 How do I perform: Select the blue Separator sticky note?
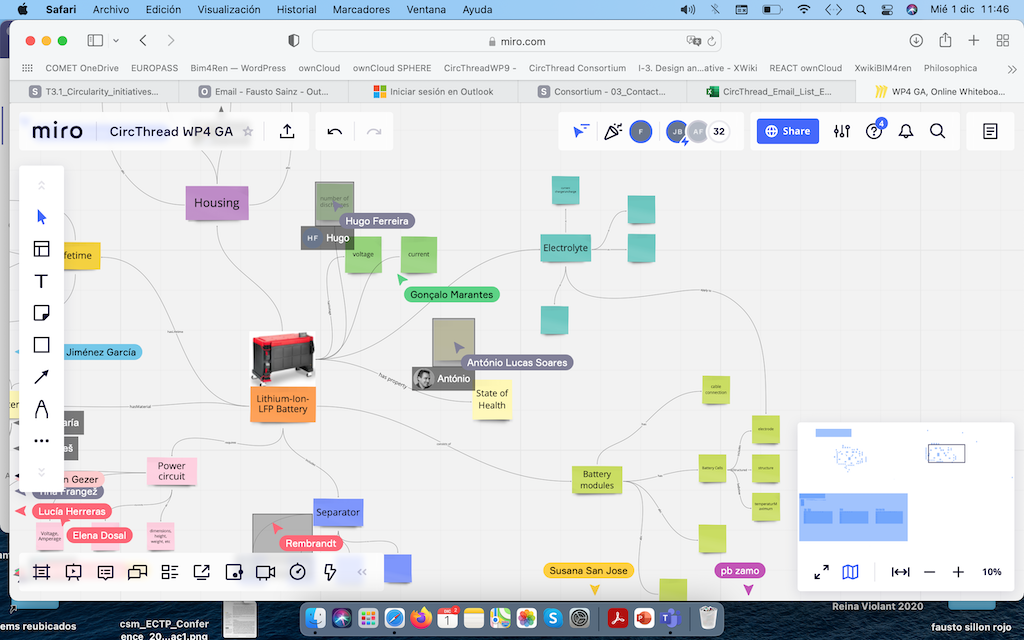[x=338, y=513]
